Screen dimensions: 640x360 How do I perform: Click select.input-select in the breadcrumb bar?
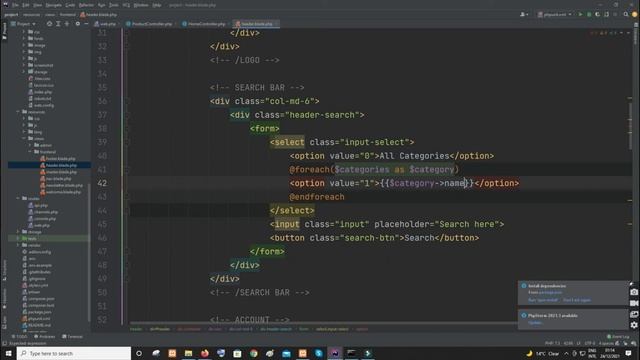(332, 329)
